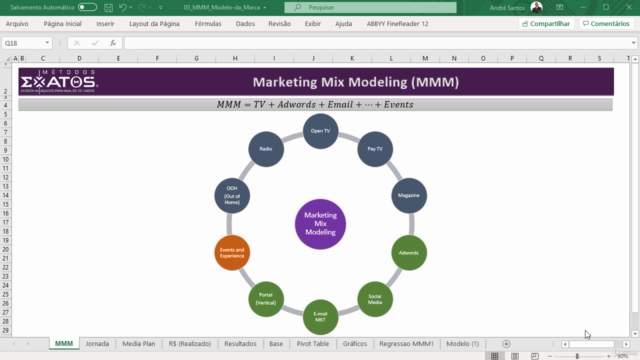The image size is (640, 360).
Task: Open the Inserir ribbon tab
Action: (x=105, y=24)
